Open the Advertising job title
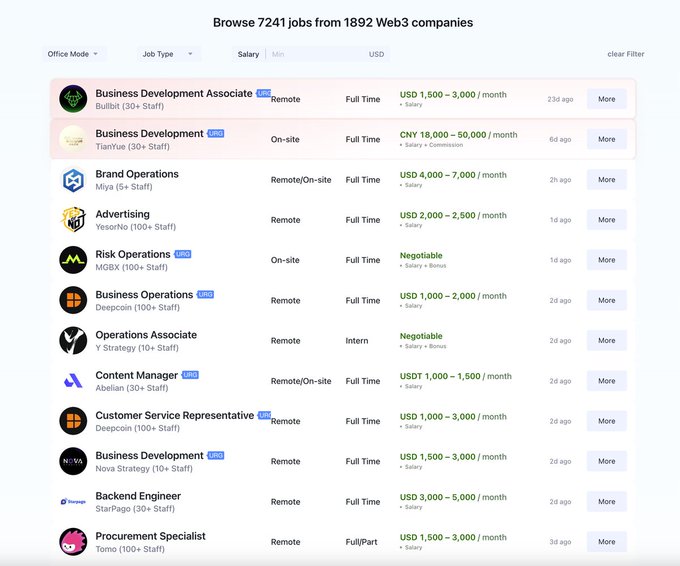The height and width of the screenshot is (566, 680). pyautogui.click(x=123, y=214)
